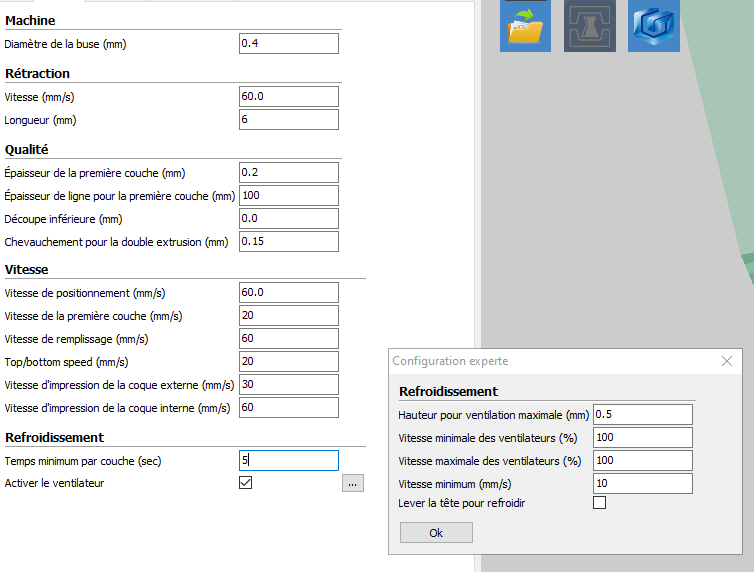Click the Rétraction Longueur field
Image resolution: width=754 pixels, height=572 pixels.
(x=289, y=119)
